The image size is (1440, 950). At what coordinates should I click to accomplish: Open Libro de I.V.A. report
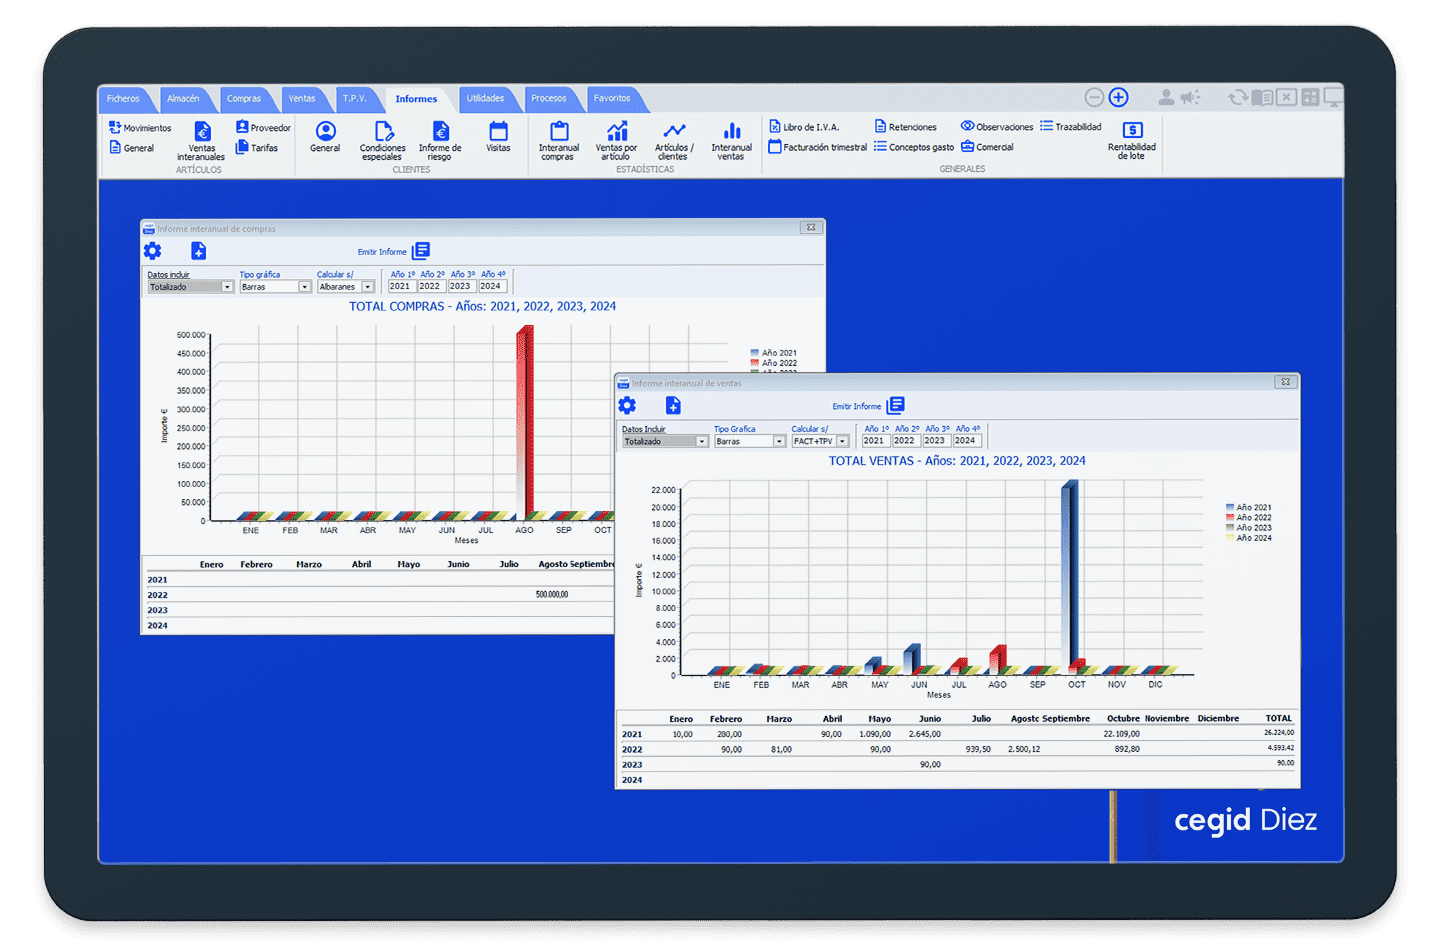(x=804, y=127)
